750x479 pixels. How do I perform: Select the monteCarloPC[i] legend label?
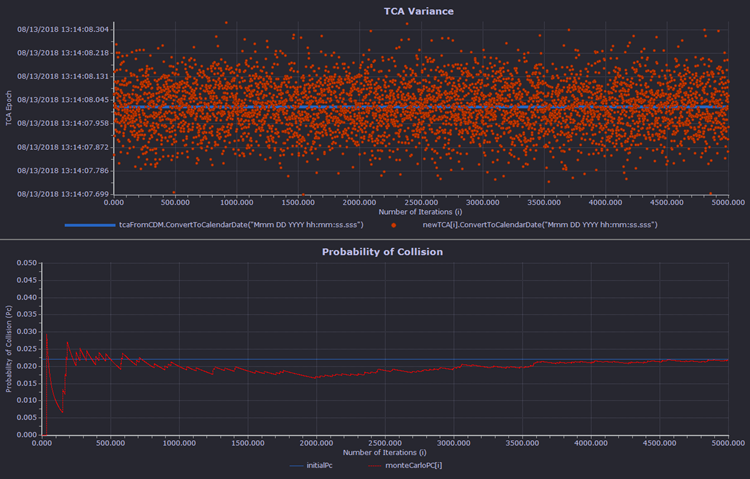pos(414,465)
